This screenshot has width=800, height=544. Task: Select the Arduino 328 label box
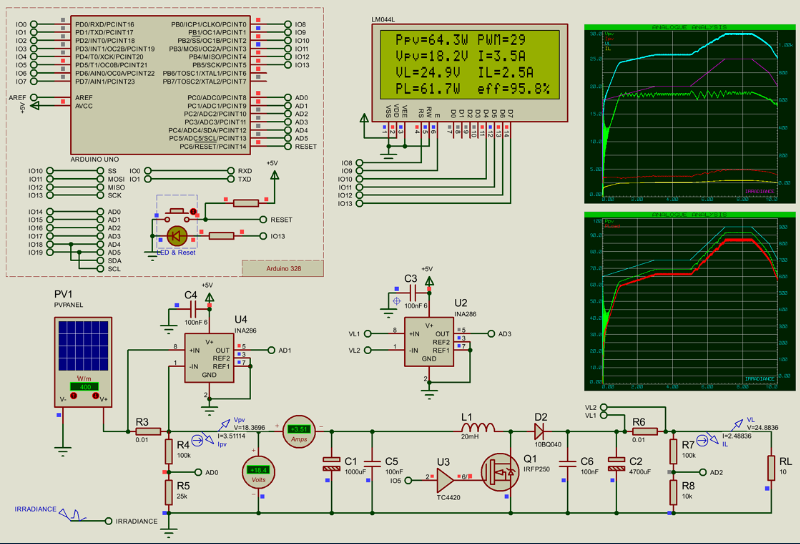[x=283, y=268]
